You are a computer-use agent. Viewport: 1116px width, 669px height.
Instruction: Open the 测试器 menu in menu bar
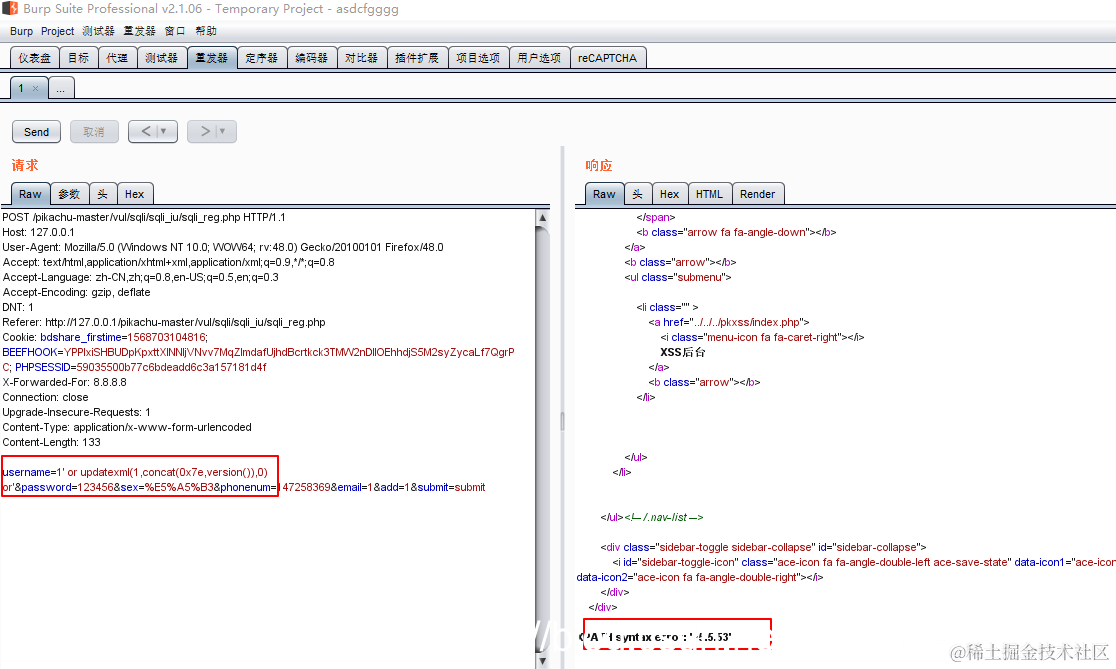click(x=98, y=31)
